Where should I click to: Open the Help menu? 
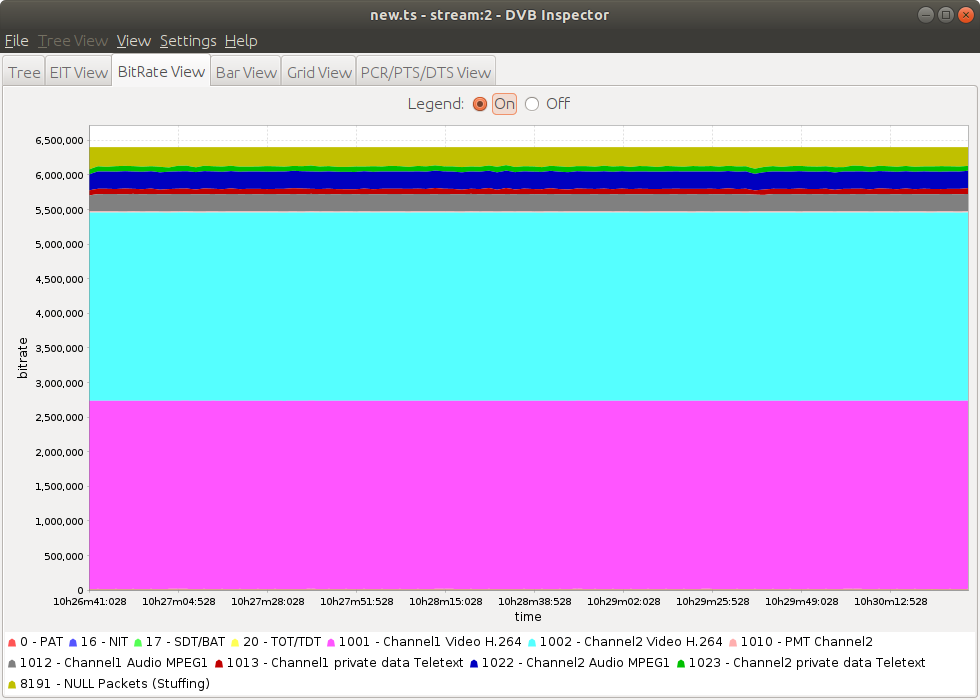[241, 41]
